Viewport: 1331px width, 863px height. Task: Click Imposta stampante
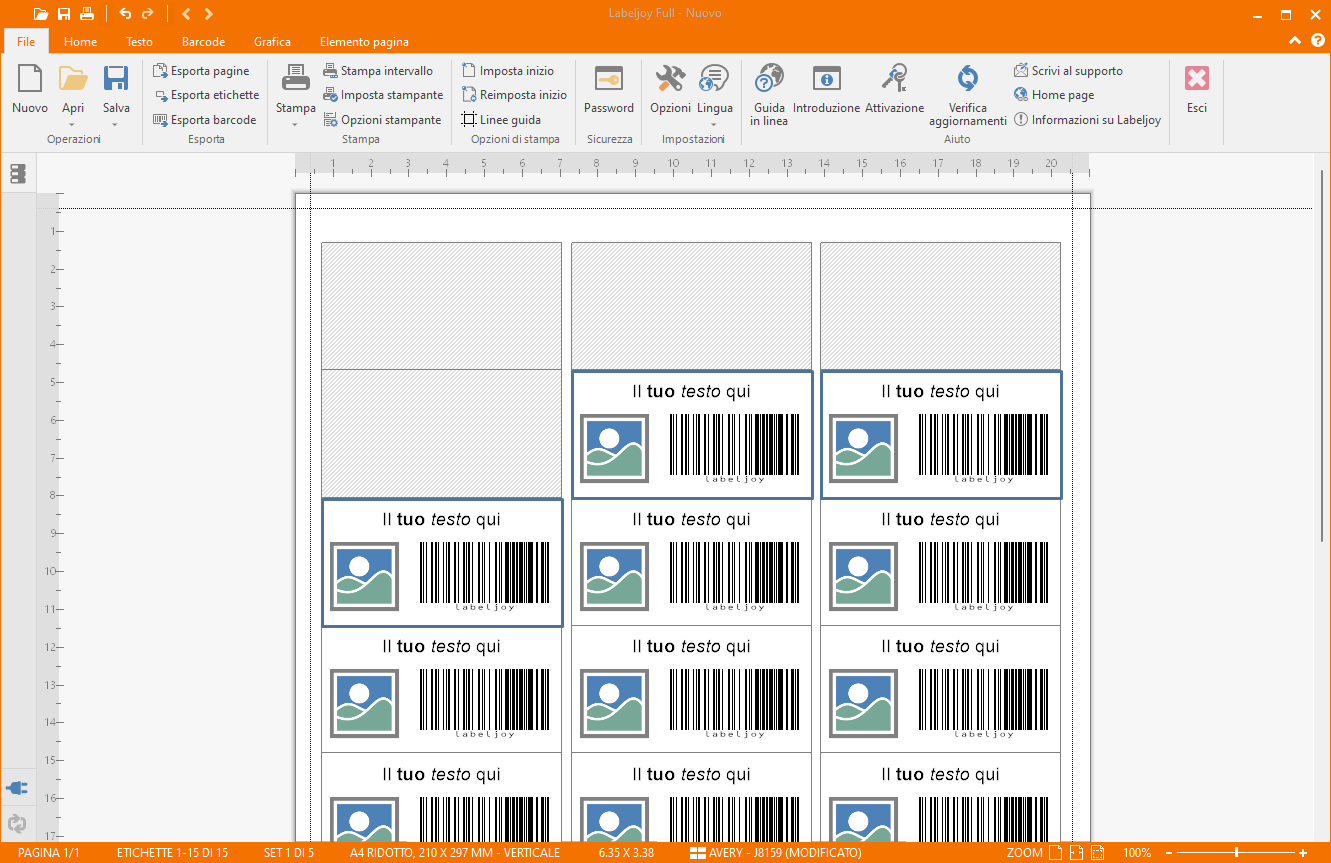tap(383, 95)
